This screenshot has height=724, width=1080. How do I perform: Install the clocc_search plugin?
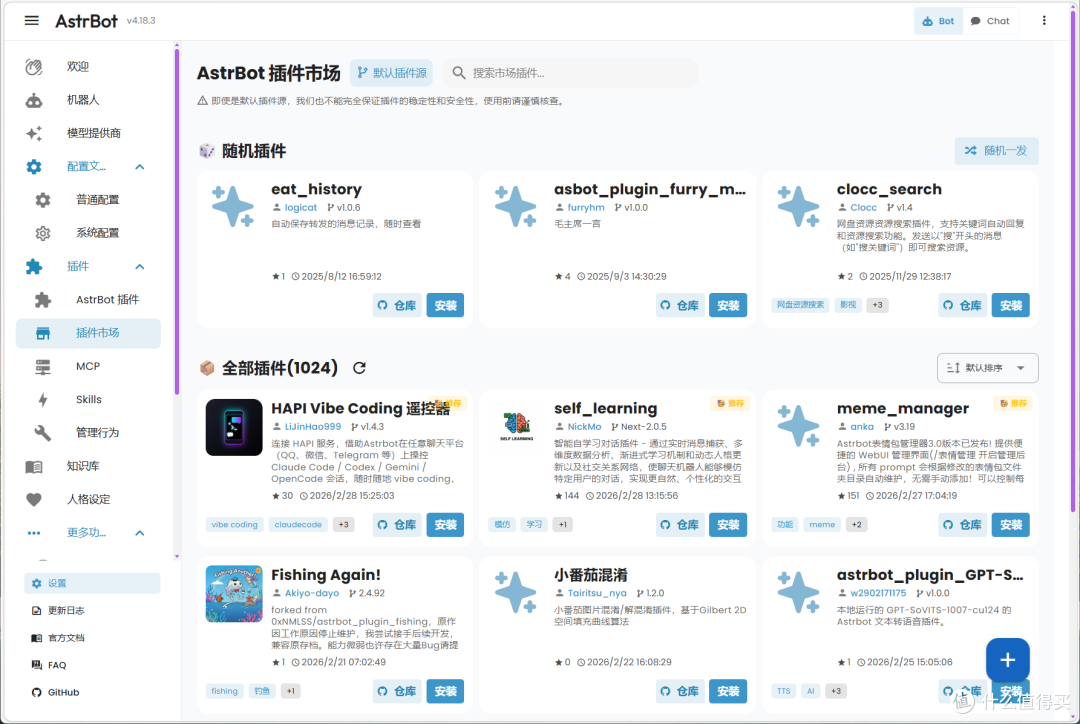tap(1010, 305)
